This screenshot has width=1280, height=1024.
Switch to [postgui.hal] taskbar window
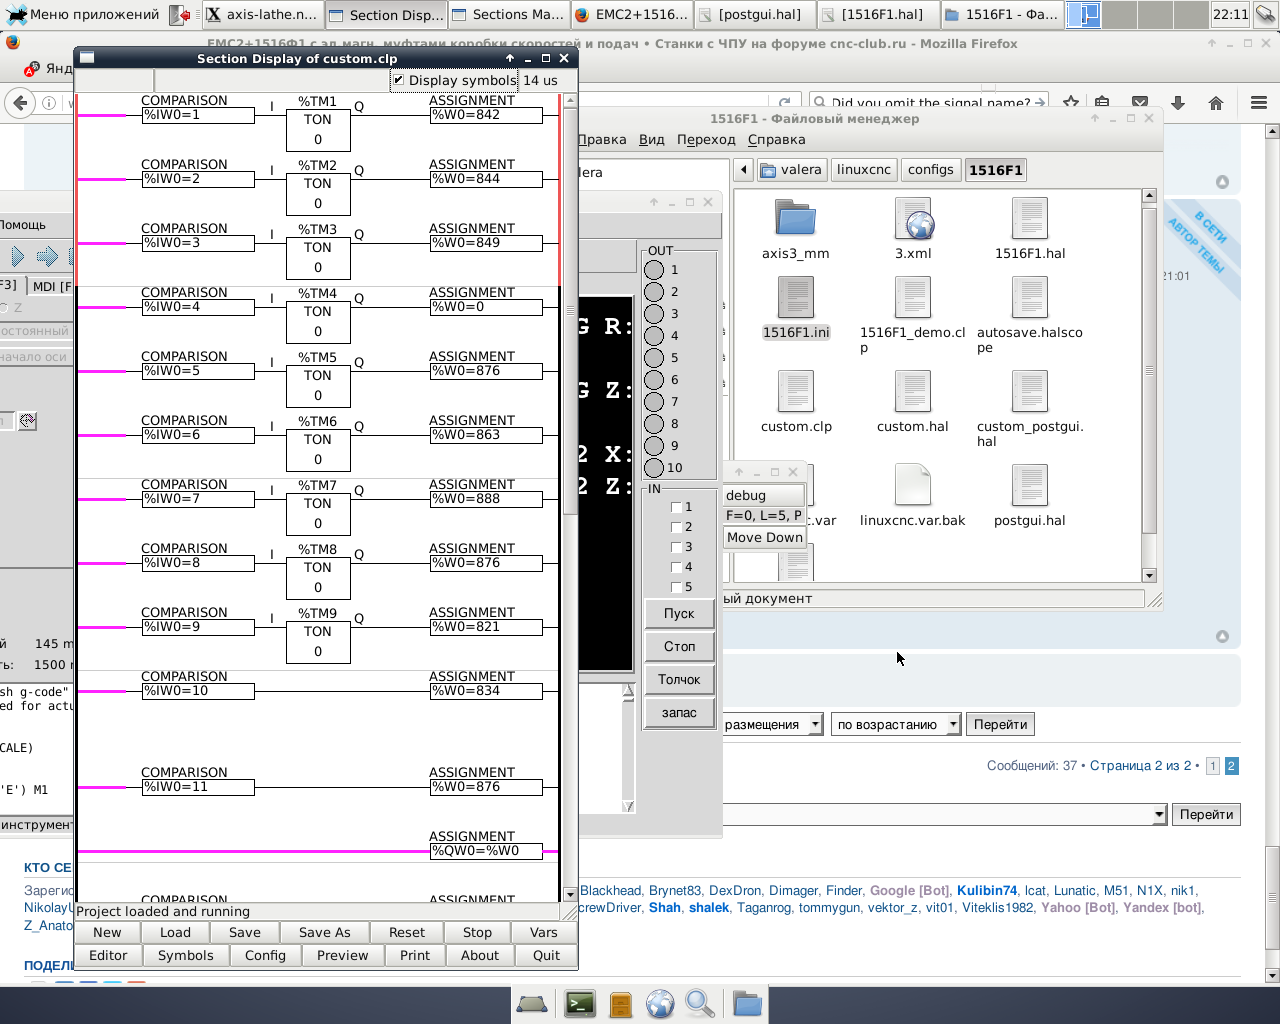tap(754, 14)
